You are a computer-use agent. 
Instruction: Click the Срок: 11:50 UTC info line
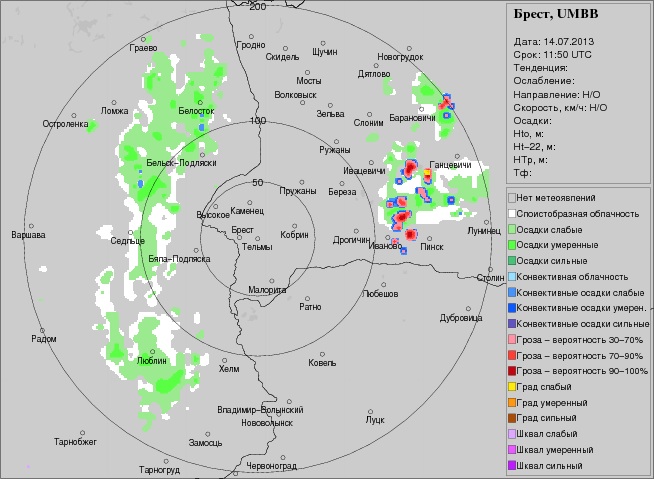point(552,54)
